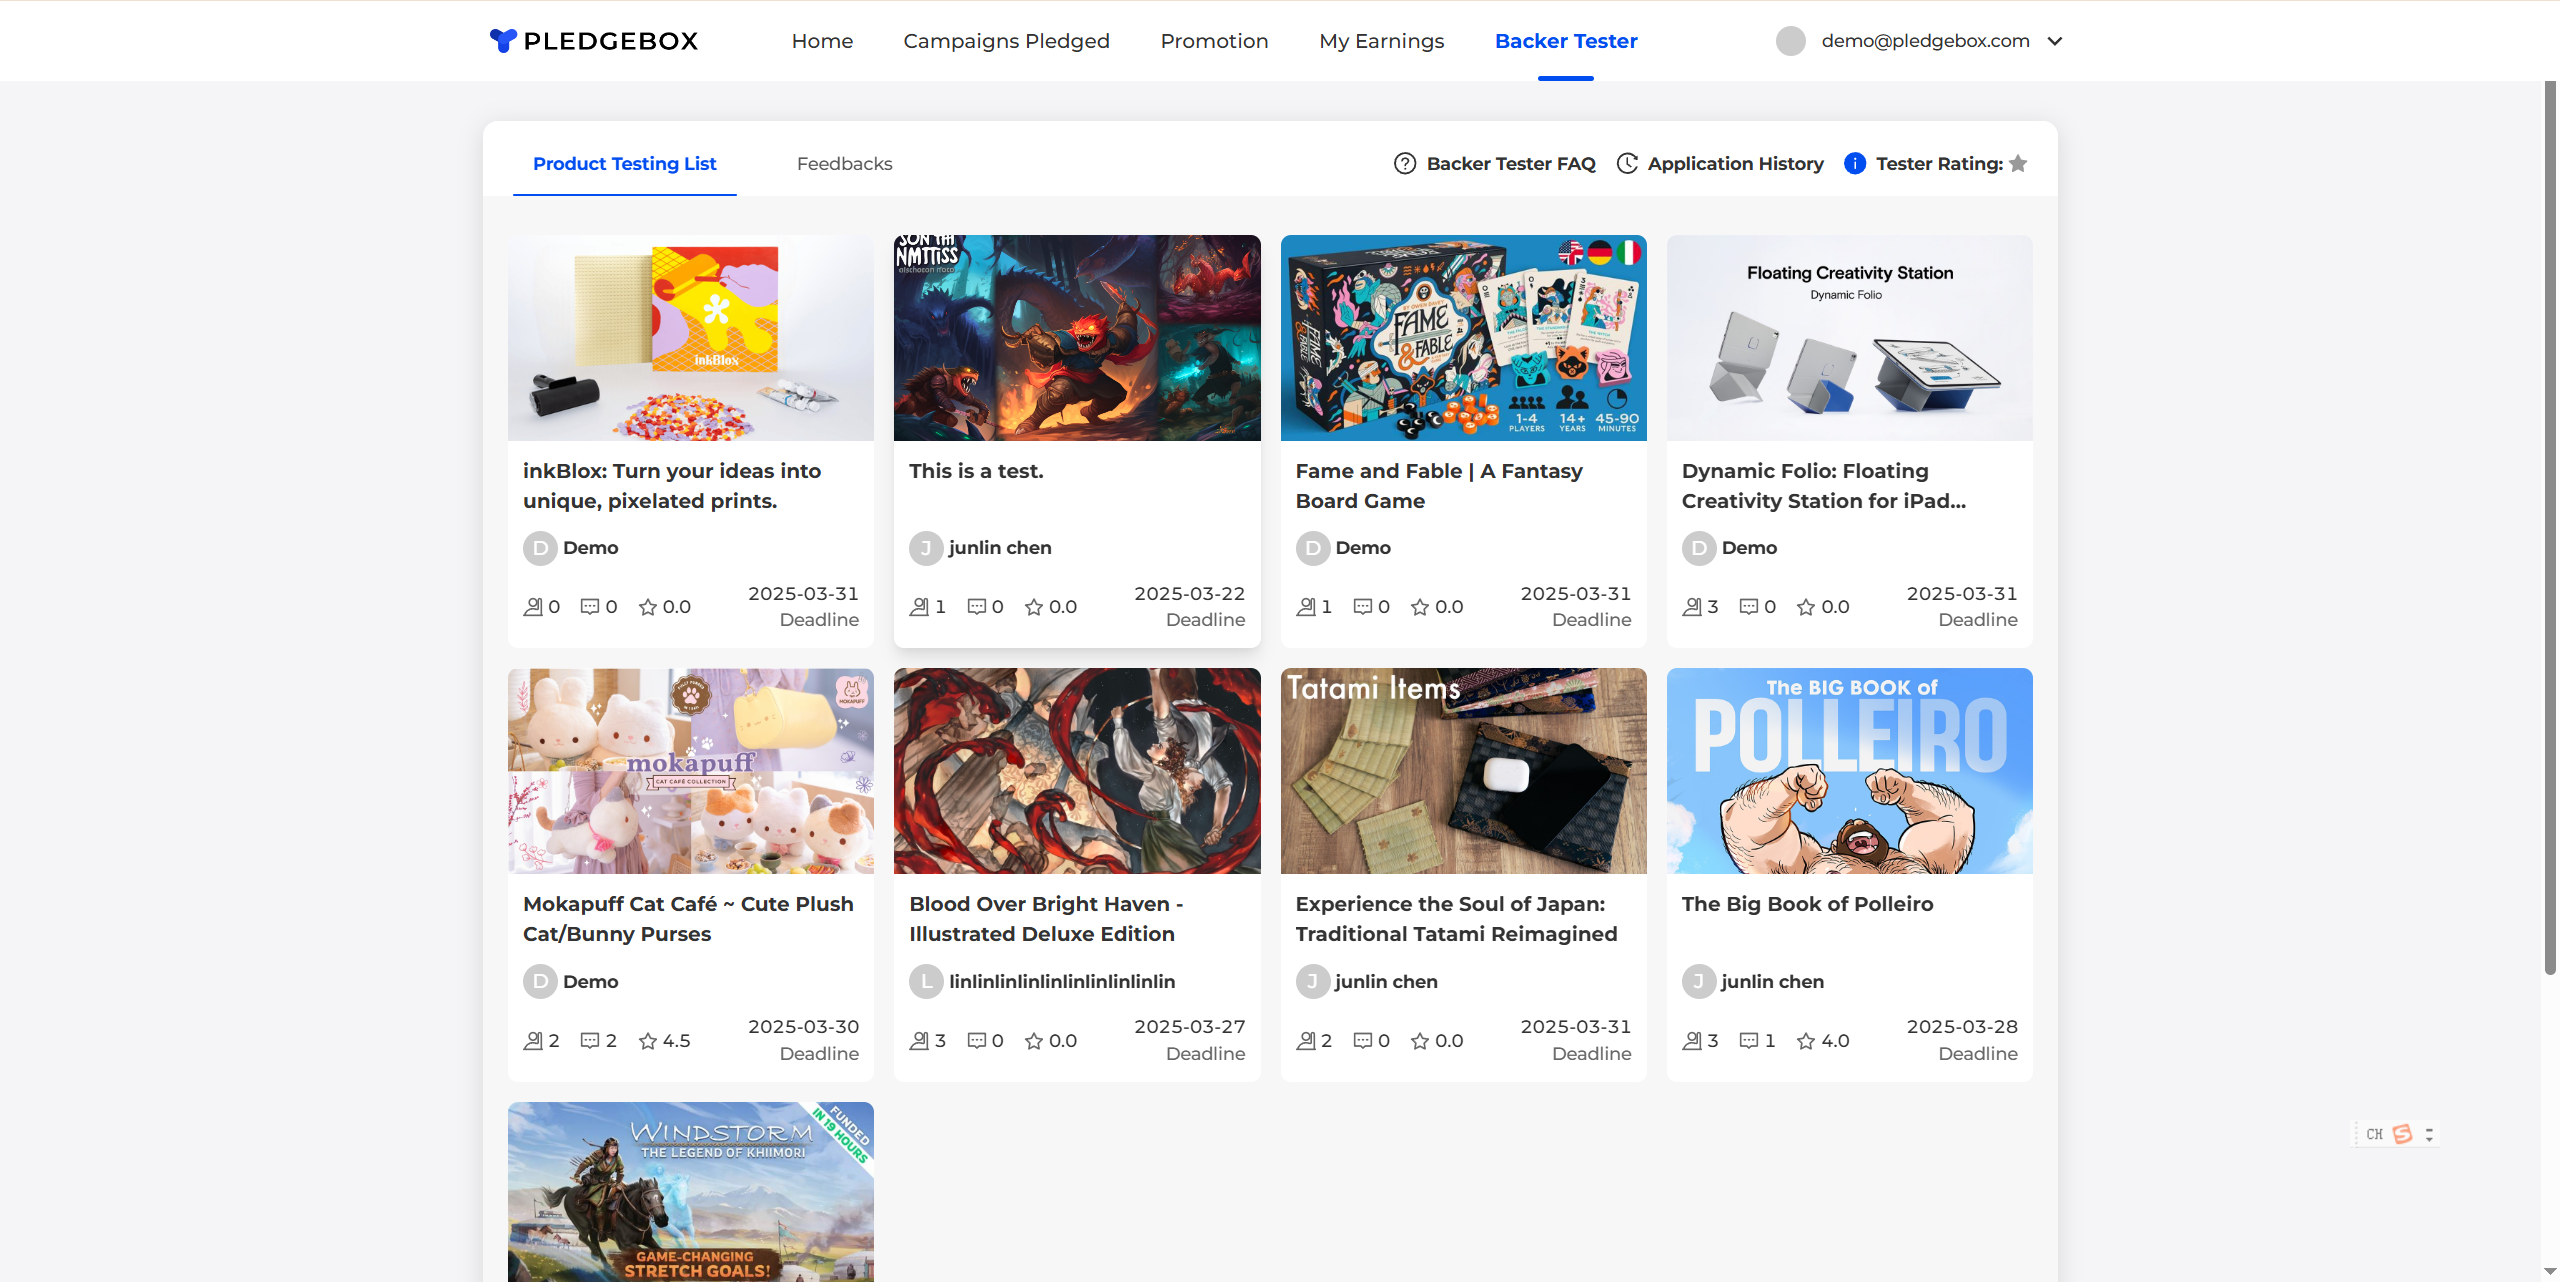
Task: Click 'junlin chen' name on Tatami card
Action: click(1386, 982)
